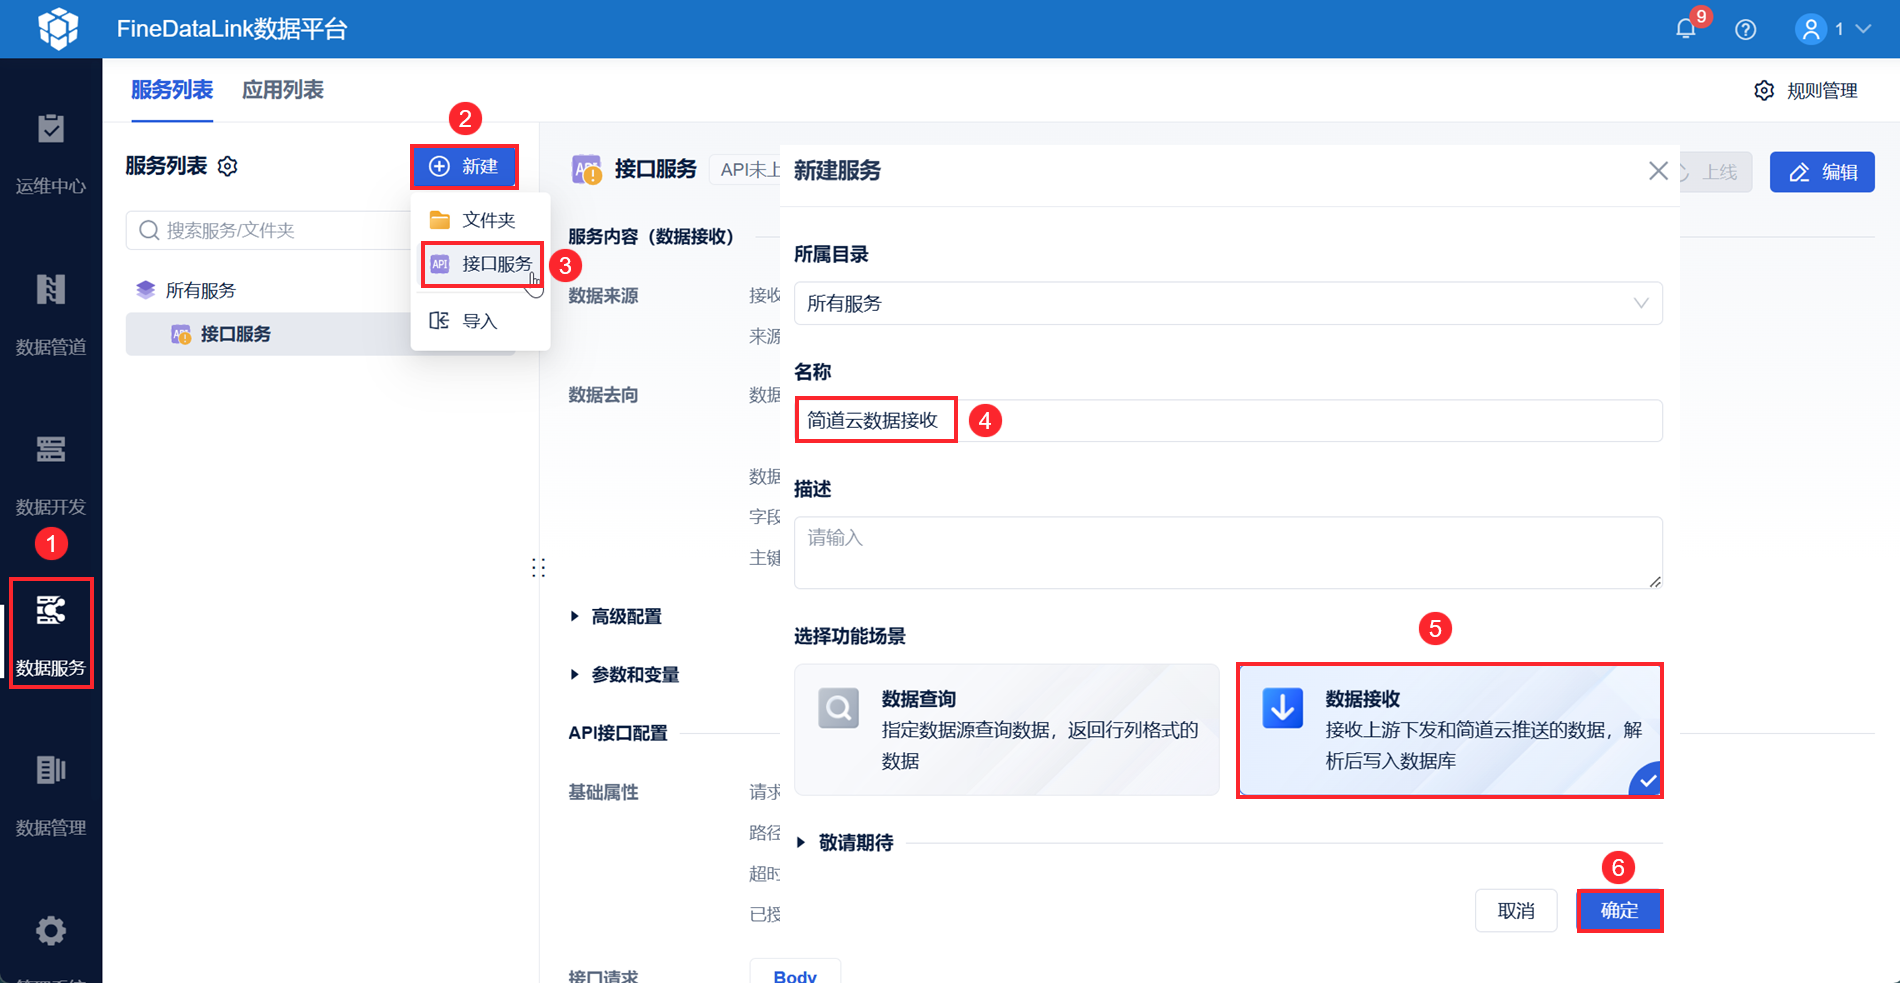1900x983 pixels.
Task: Click the 接口服务 title in detail header
Action: [655, 169]
